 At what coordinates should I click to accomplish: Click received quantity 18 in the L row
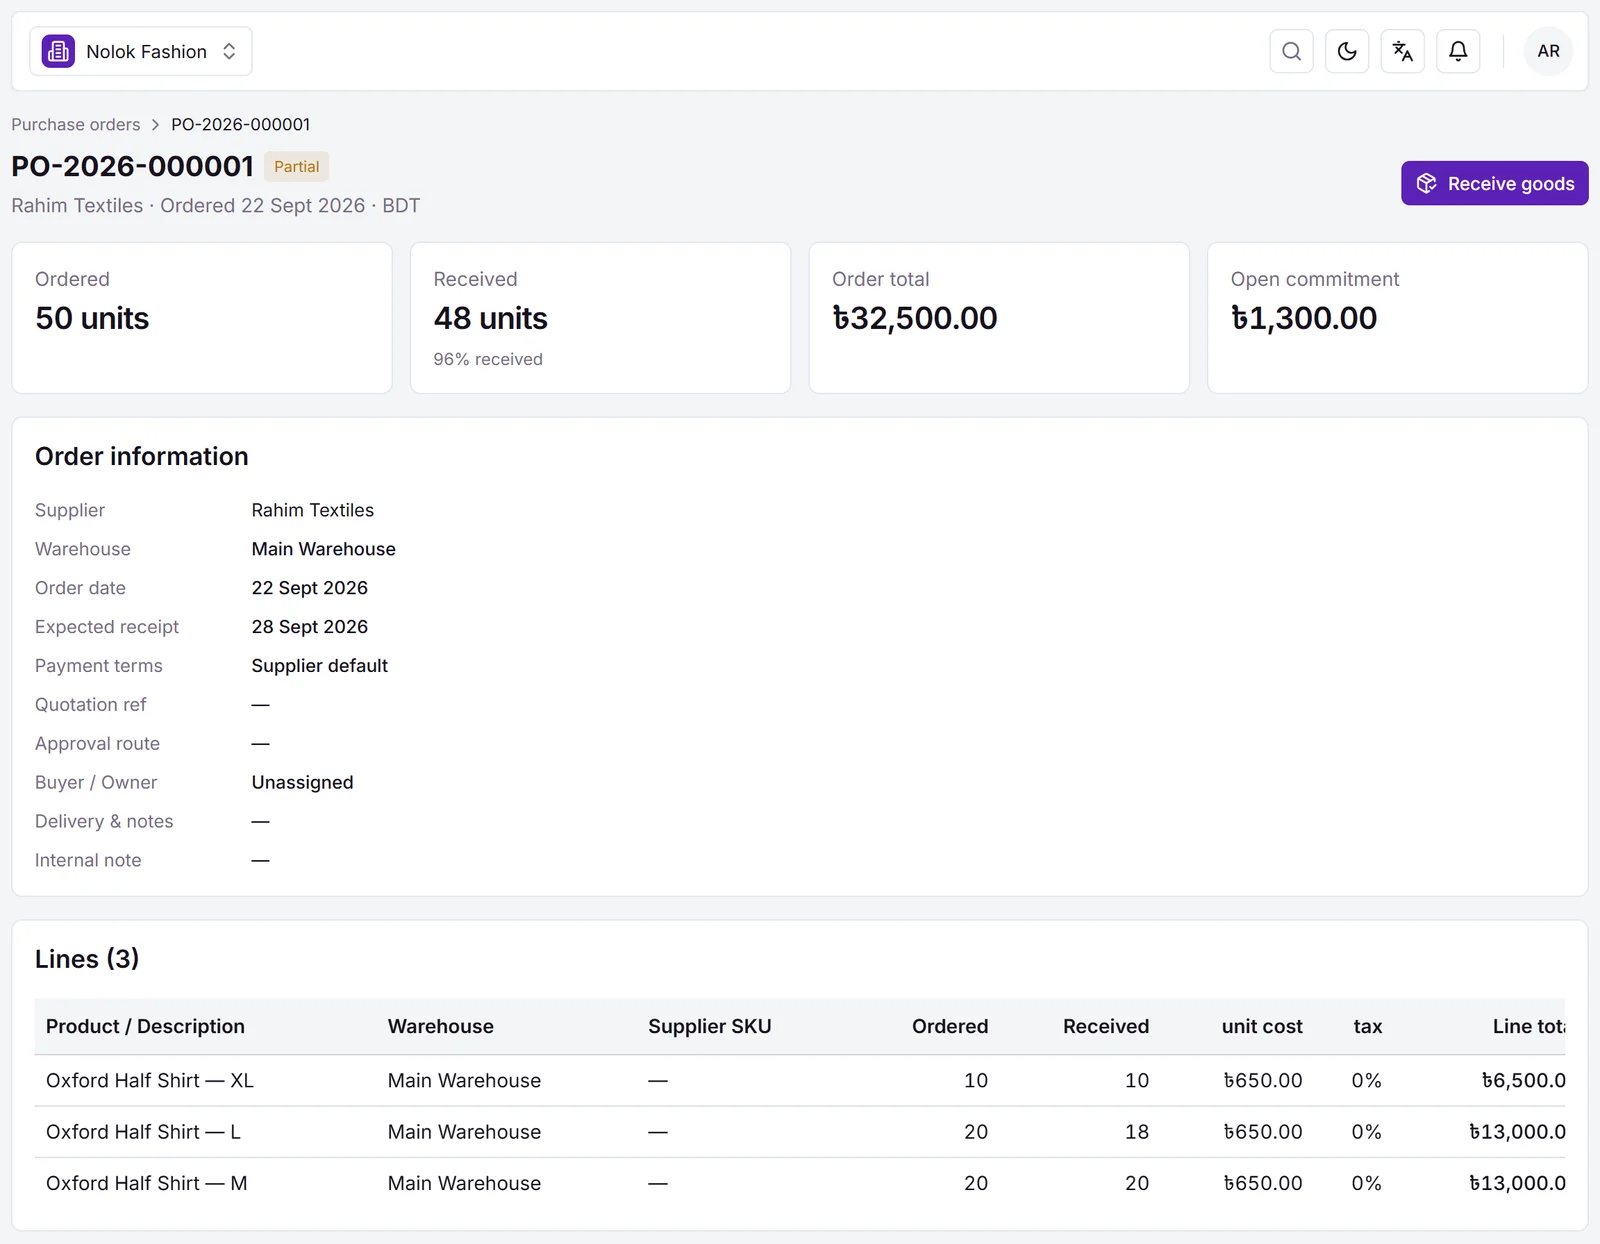1137,1132
